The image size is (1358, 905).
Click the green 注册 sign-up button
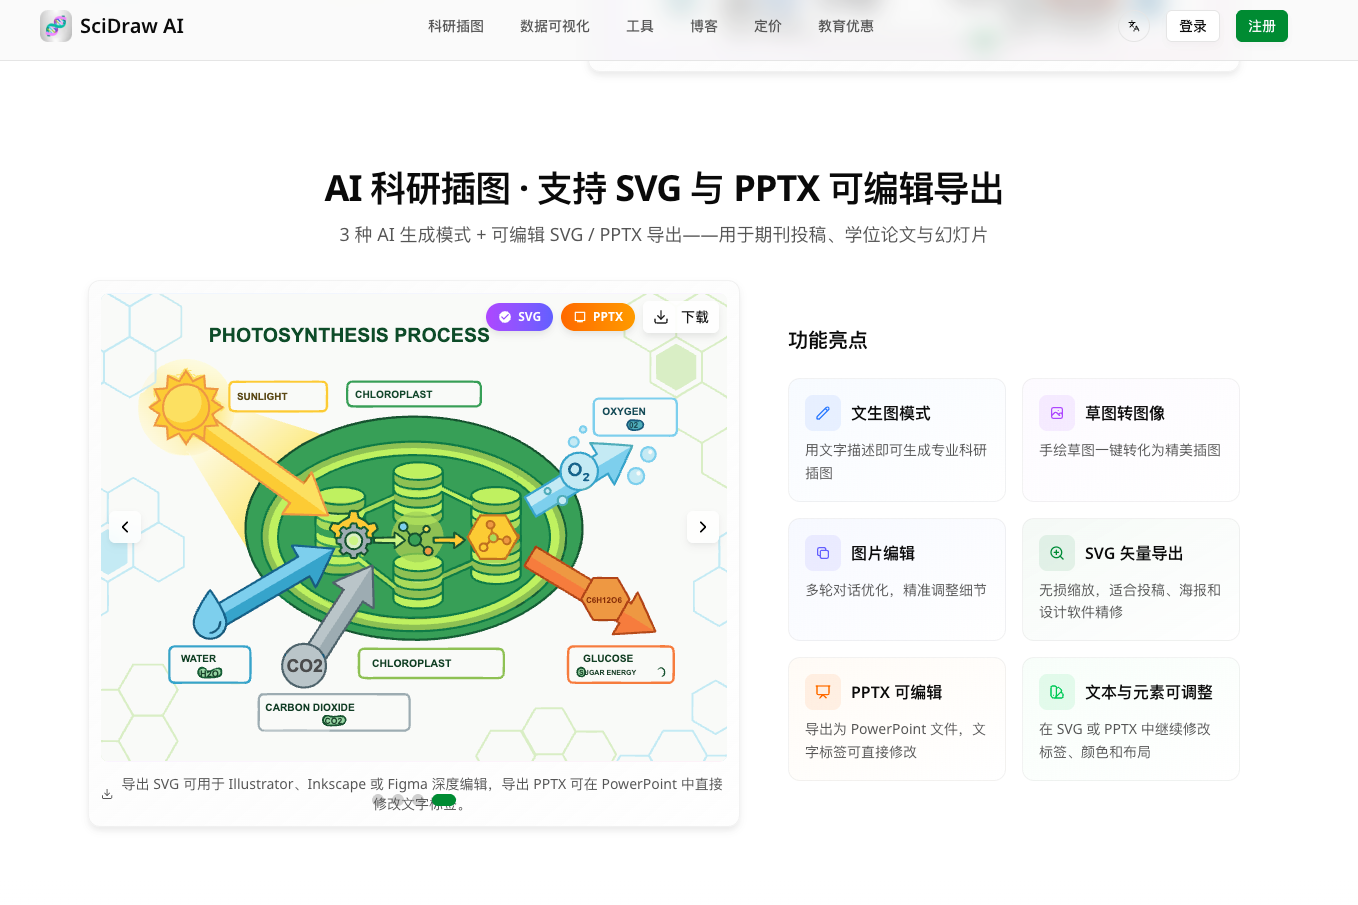tap(1262, 26)
